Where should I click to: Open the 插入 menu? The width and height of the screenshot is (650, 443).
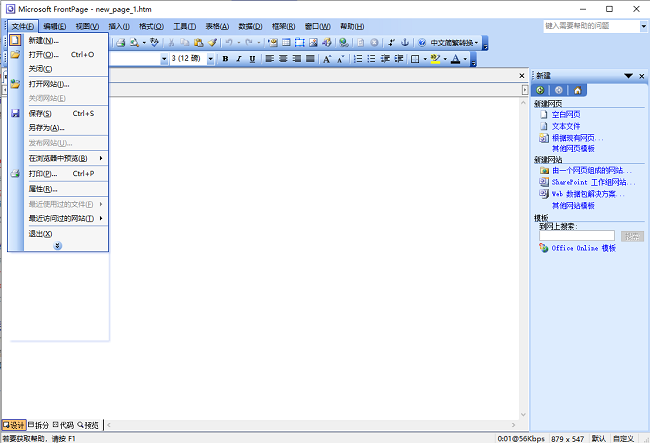(x=118, y=26)
